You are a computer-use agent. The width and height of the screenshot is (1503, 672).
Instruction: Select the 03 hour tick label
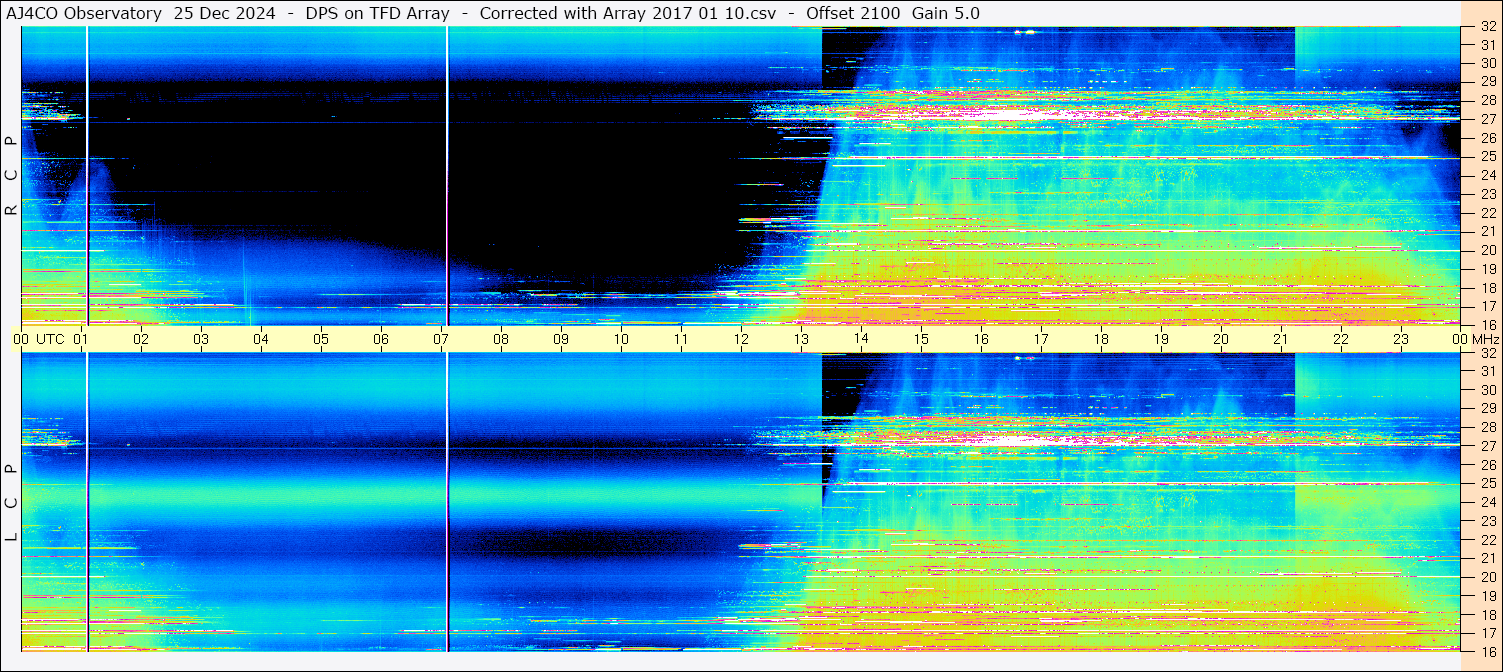click(x=201, y=339)
